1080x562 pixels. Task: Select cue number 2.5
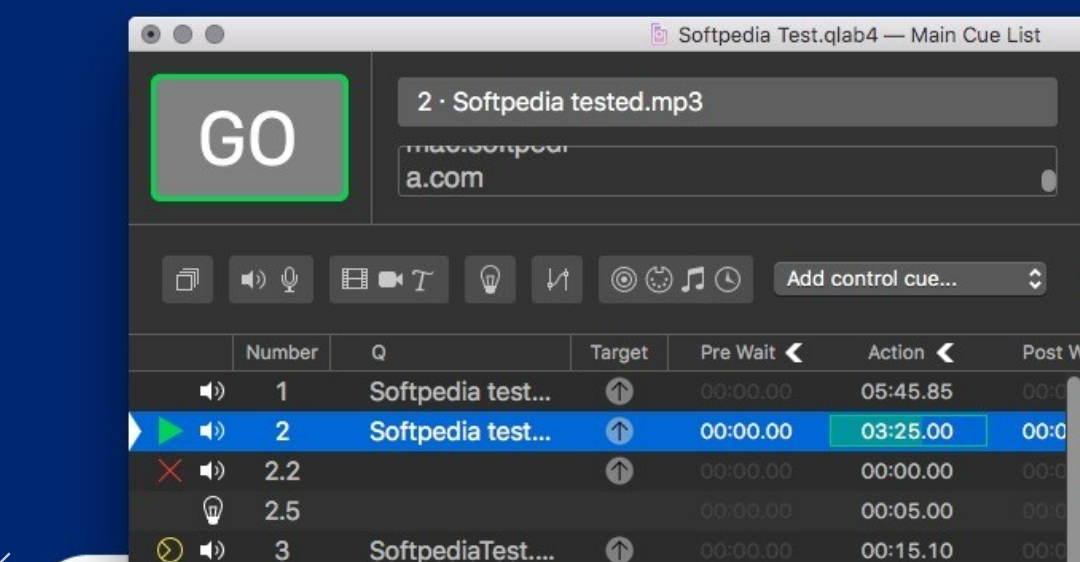tap(282, 511)
